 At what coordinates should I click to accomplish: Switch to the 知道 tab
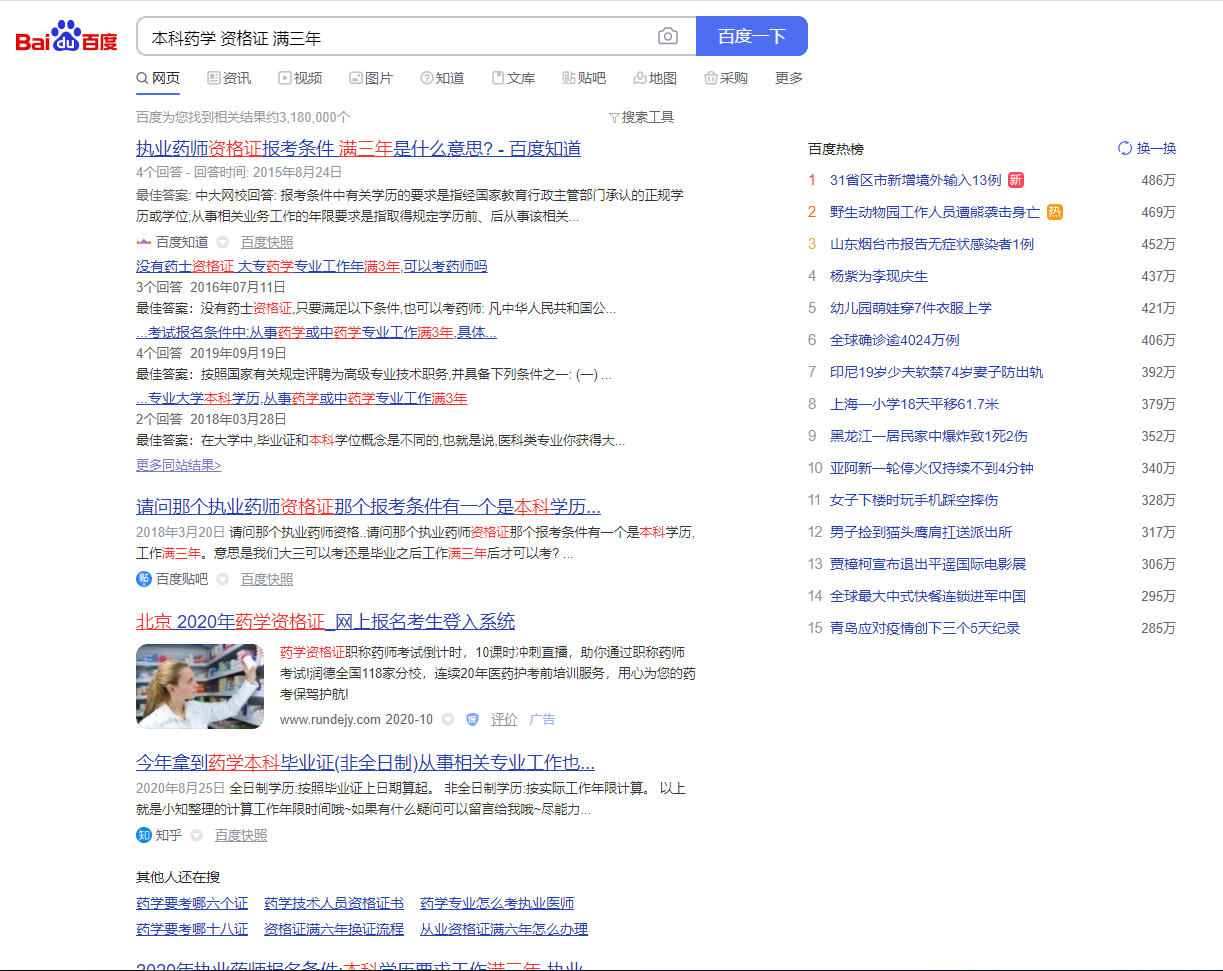pos(442,78)
